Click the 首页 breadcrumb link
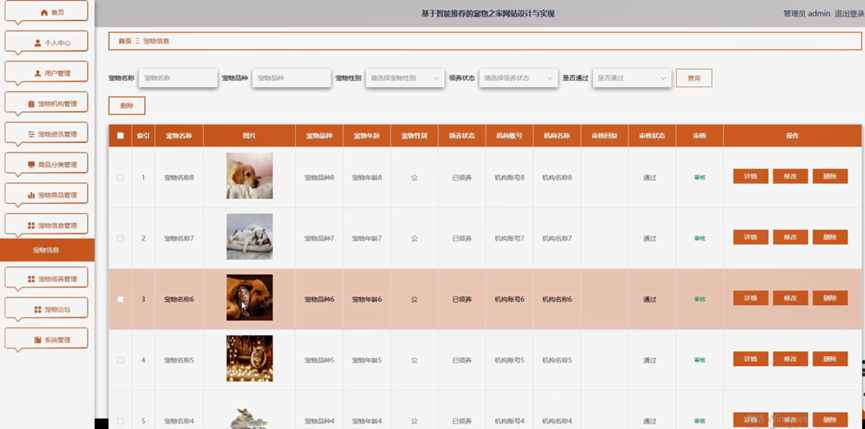The height and width of the screenshot is (429, 865). [125, 41]
